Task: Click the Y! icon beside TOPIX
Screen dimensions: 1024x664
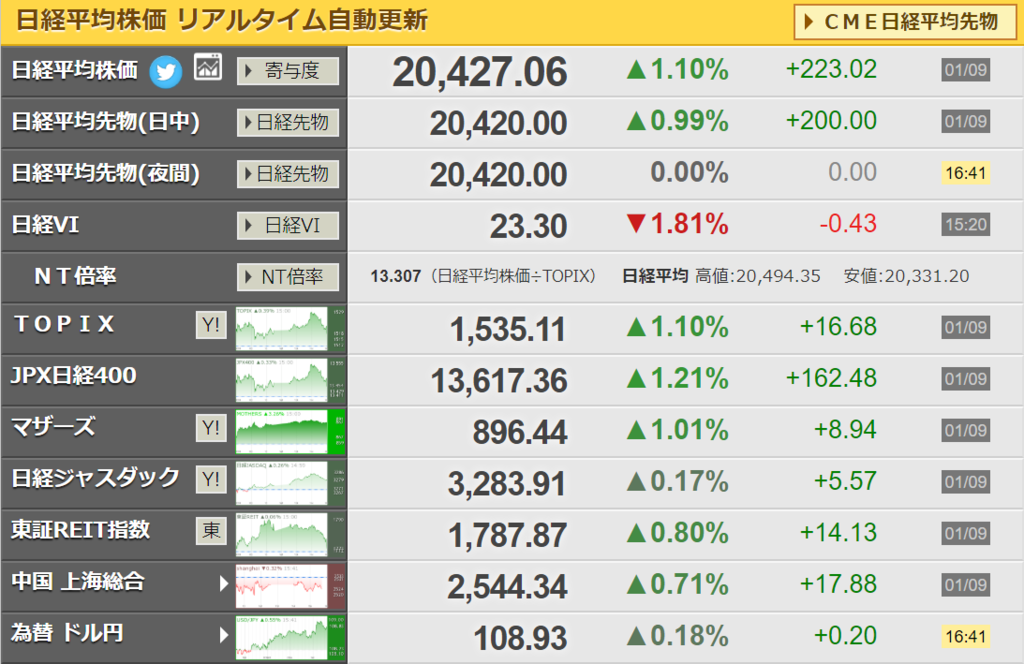Action: [x=211, y=324]
